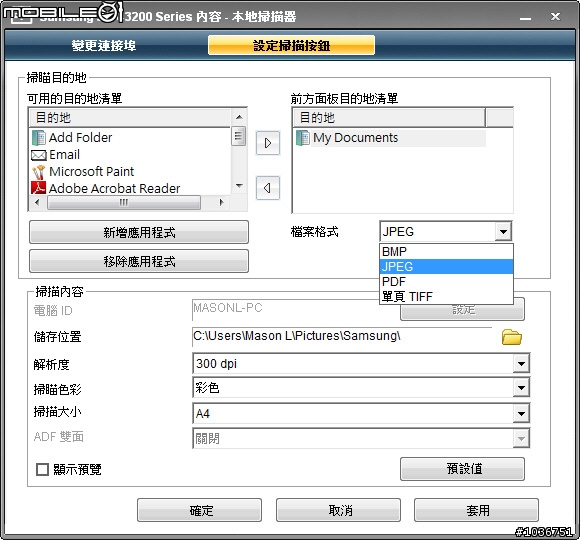The height and width of the screenshot is (540, 580).
Task: Toggle the 顯示預覽 checkbox
Action: (42, 469)
